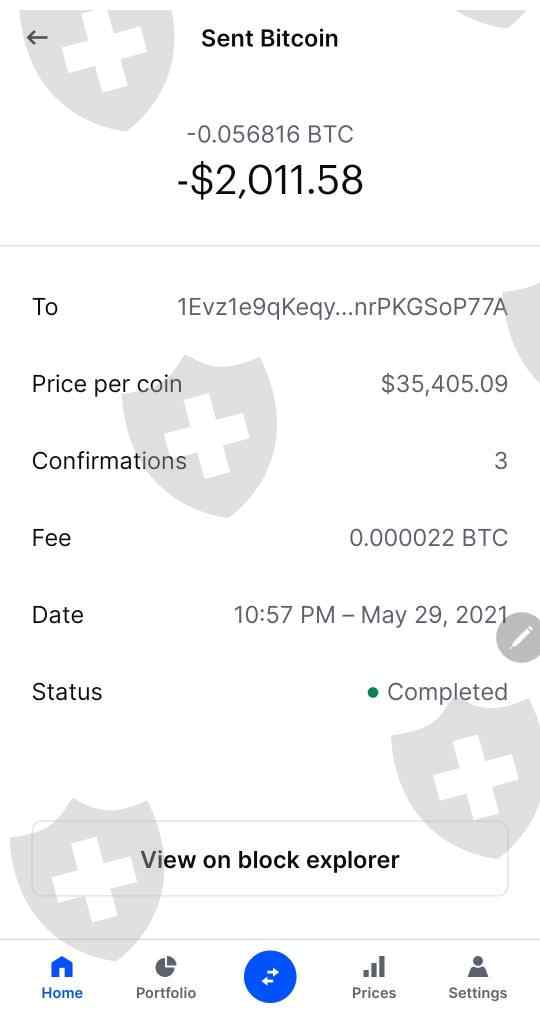Tap the Home house icon

(62, 967)
